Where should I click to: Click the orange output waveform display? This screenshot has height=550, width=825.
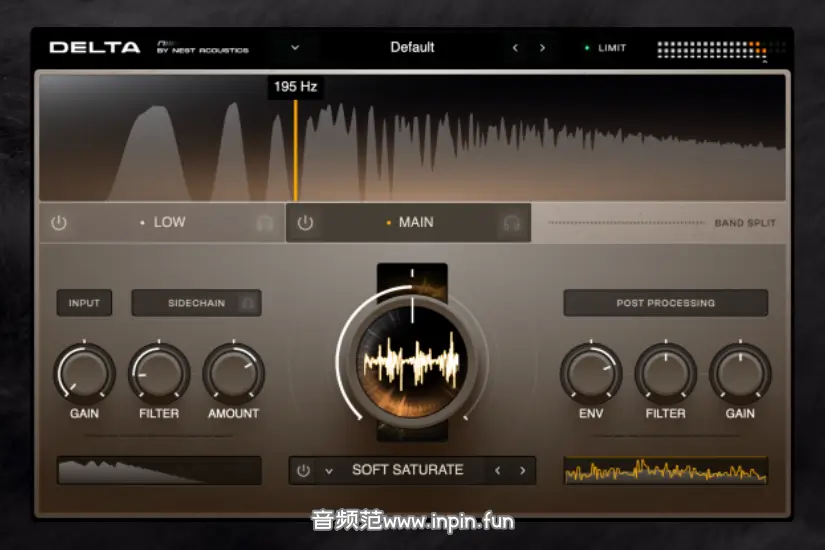666,471
